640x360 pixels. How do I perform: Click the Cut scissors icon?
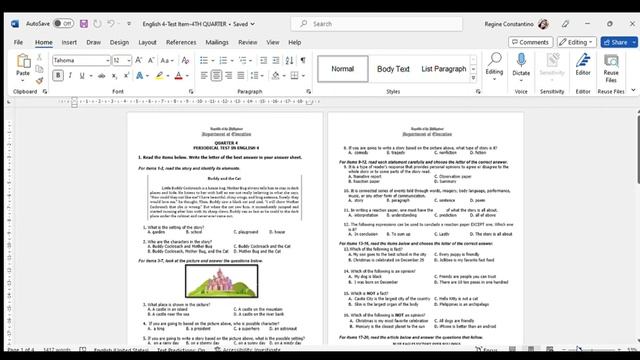pos(40,58)
